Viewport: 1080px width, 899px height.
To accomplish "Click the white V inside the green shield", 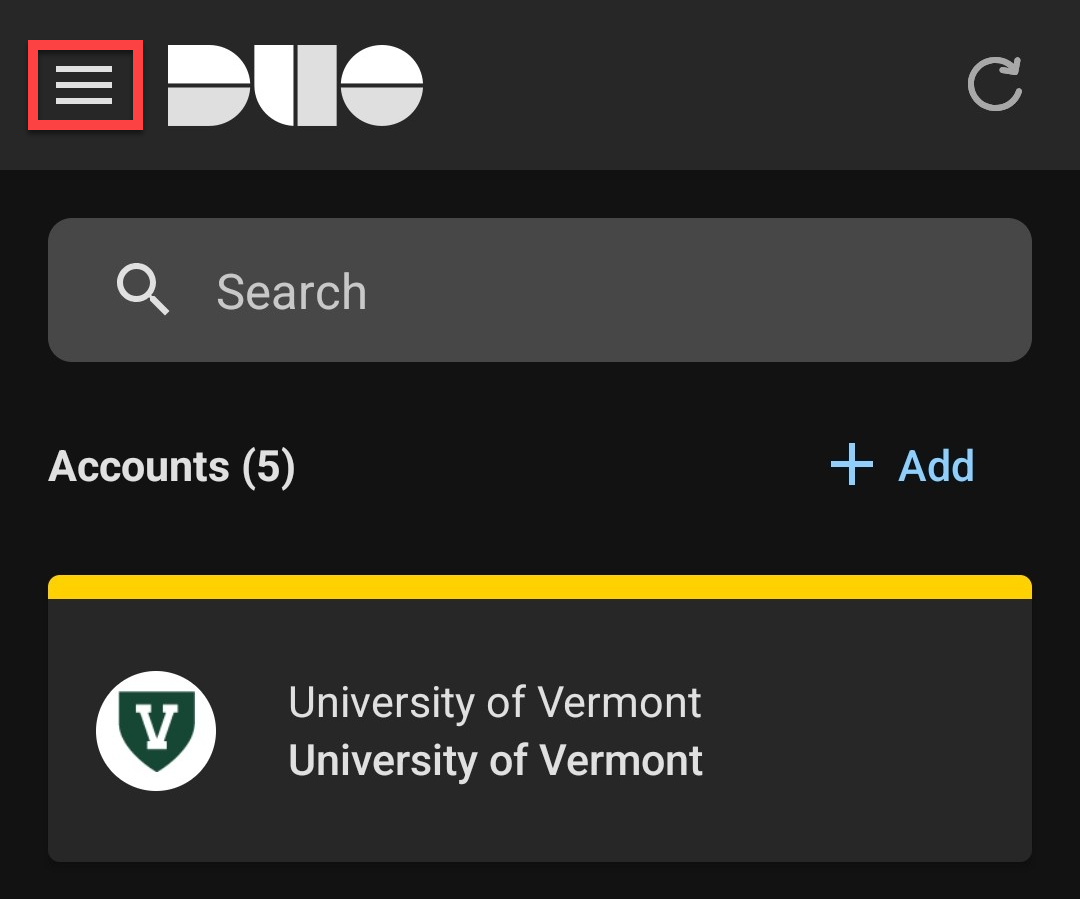I will [157, 726].
